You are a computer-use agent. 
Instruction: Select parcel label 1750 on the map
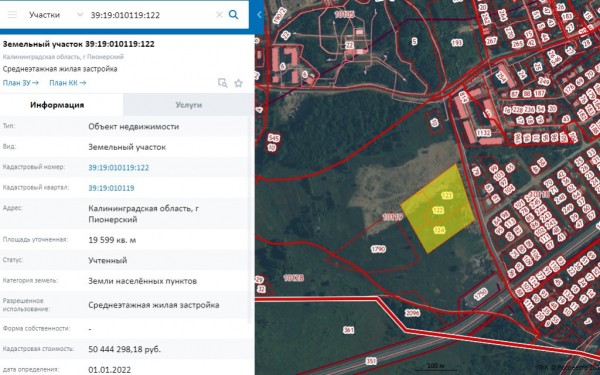pyautogui.click(x=480, y=294)
